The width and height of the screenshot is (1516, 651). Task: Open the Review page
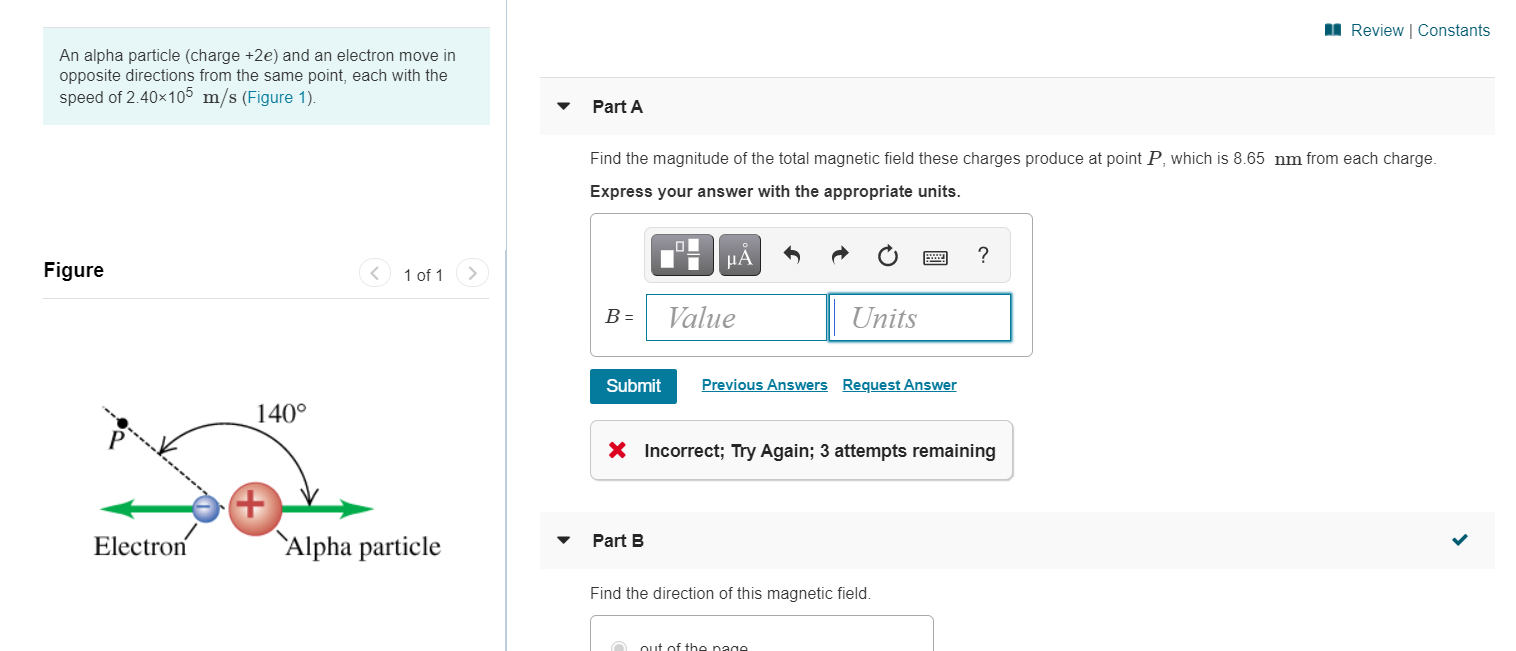[x=1376, y=30]
